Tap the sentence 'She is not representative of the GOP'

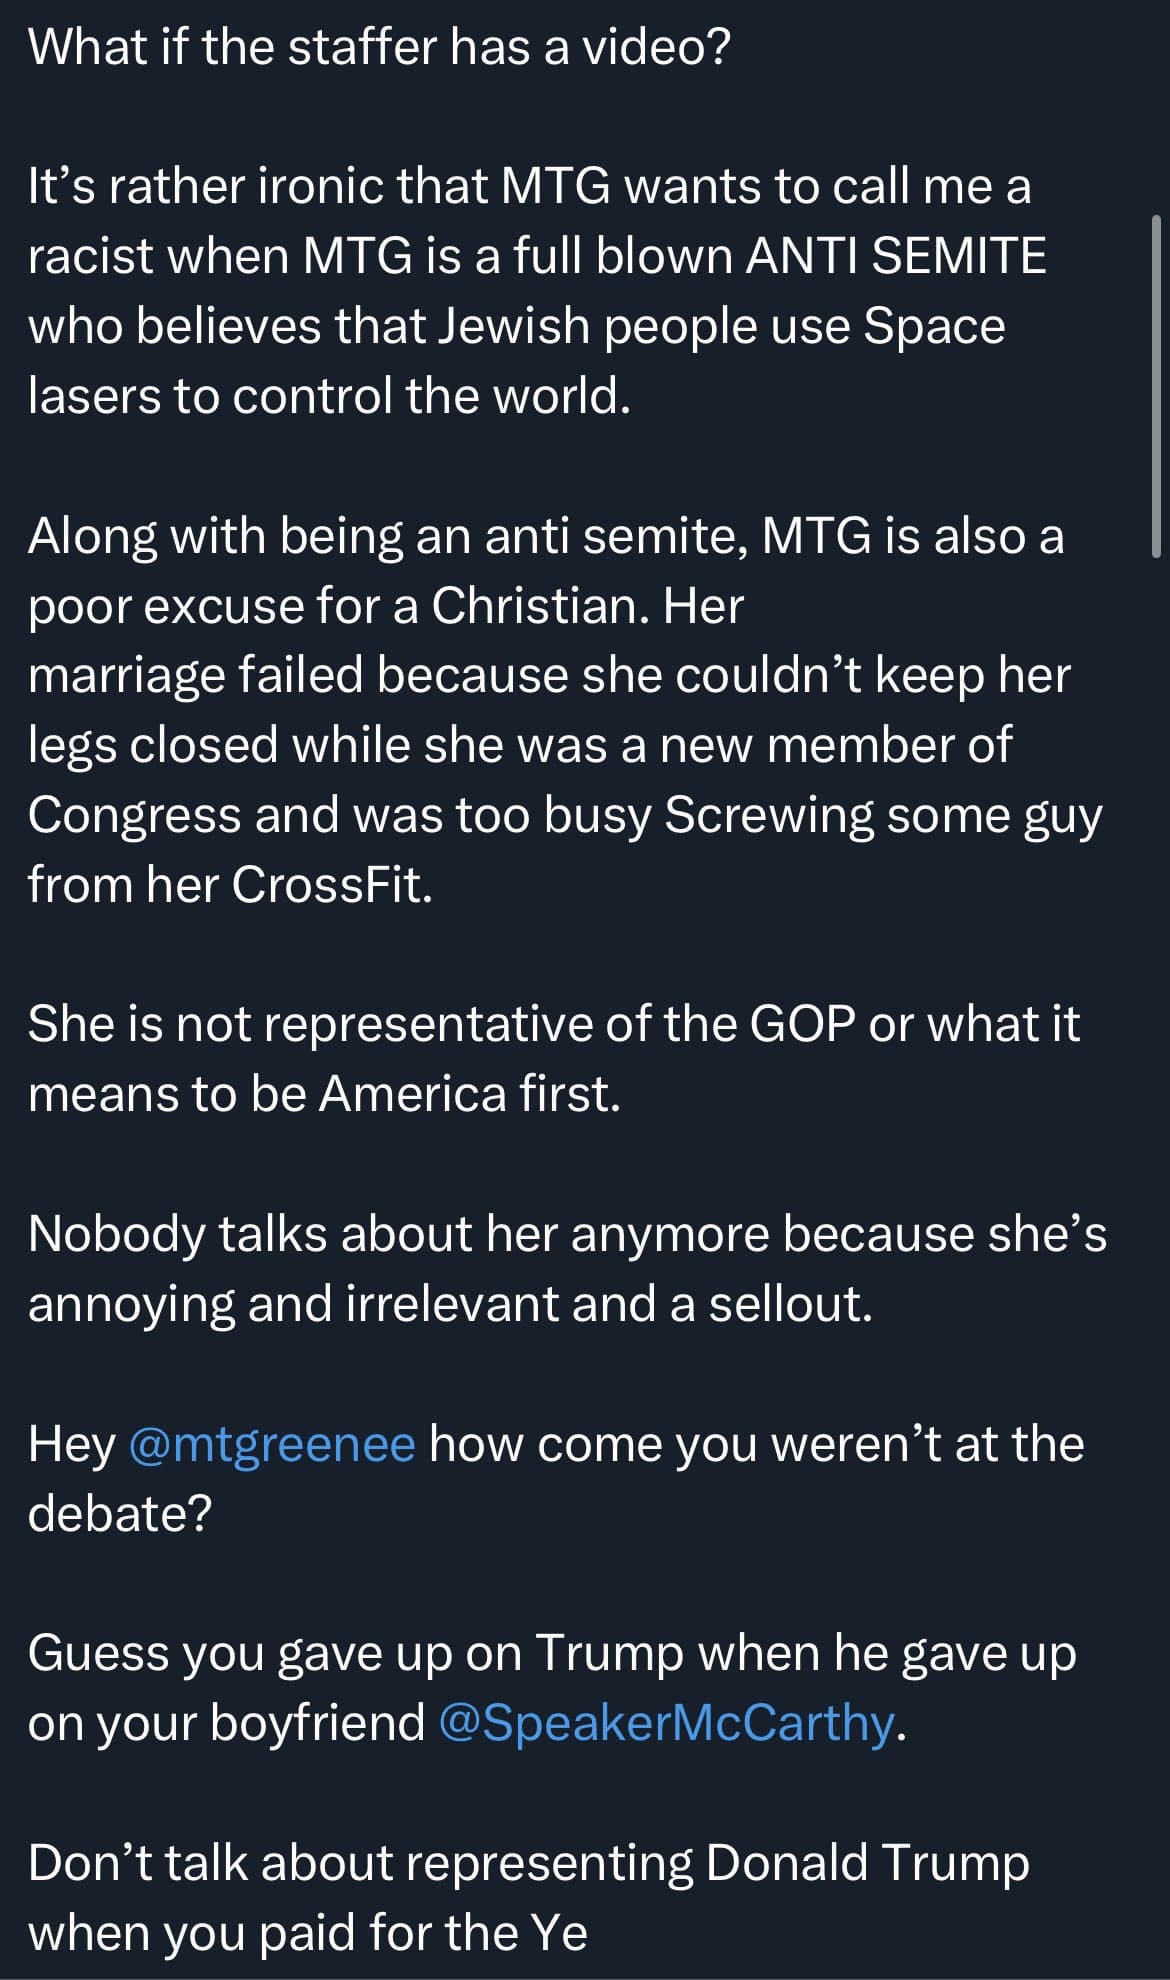554,1059
